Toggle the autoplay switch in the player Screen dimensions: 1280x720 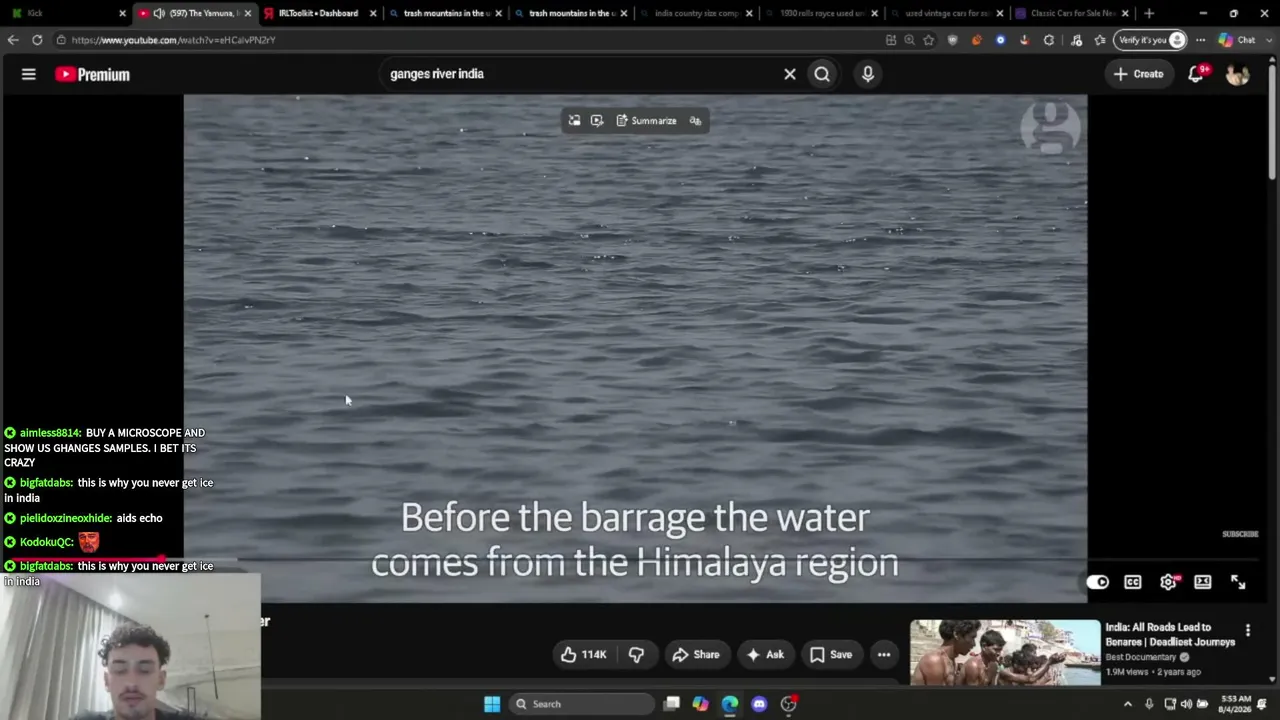pyautogui.click(x=1098, y=582)
